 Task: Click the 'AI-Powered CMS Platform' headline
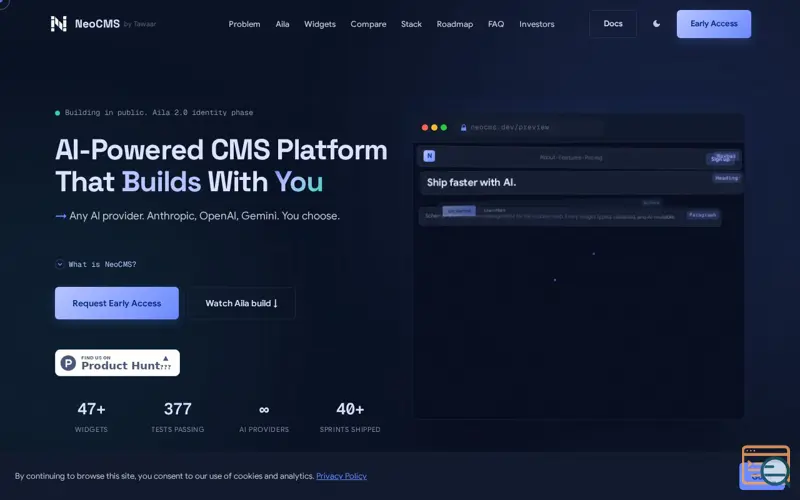click(x=221, y=150)
